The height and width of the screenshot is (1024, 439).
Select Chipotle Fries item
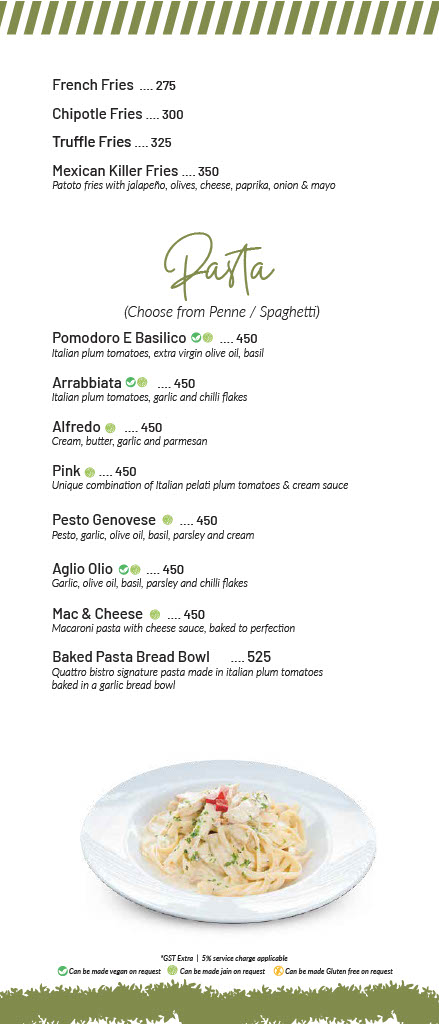[x=118, y=114]
